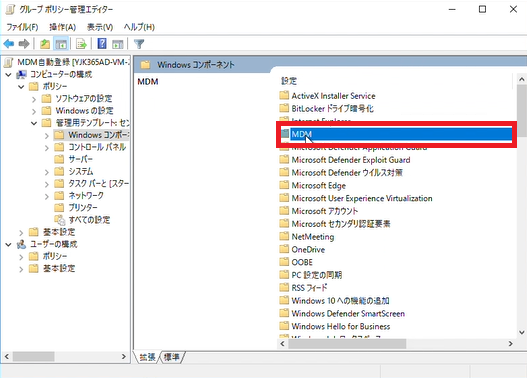
Task: Click the list vertical scrollbar up arrow
Action: click(522, 80)
